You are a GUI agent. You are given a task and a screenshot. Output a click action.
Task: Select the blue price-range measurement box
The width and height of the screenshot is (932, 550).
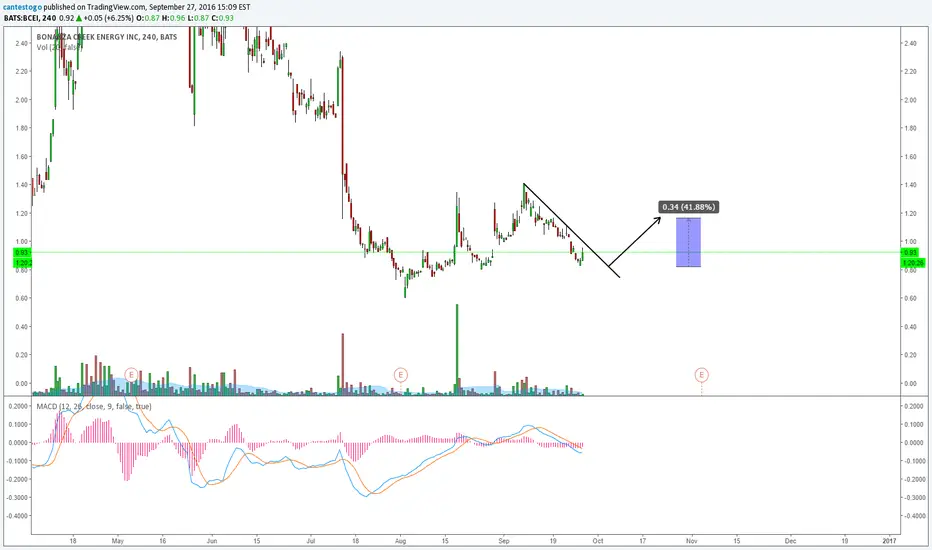point(688,243)
